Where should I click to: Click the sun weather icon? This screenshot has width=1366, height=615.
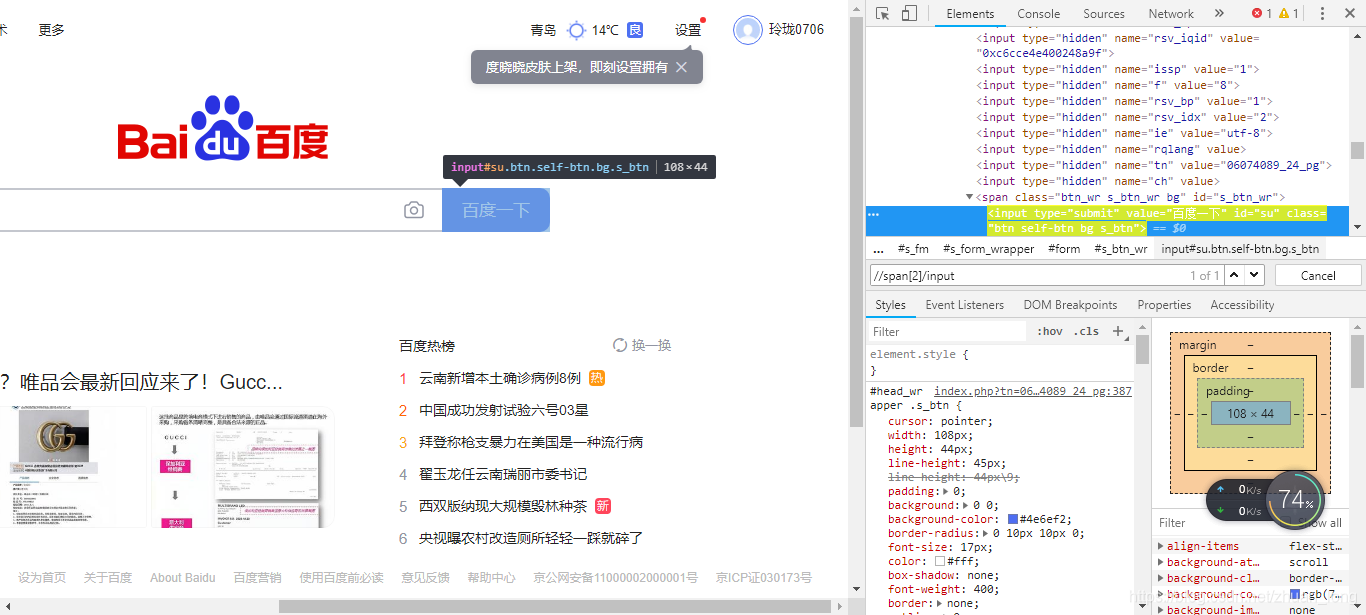pos(576,30)
